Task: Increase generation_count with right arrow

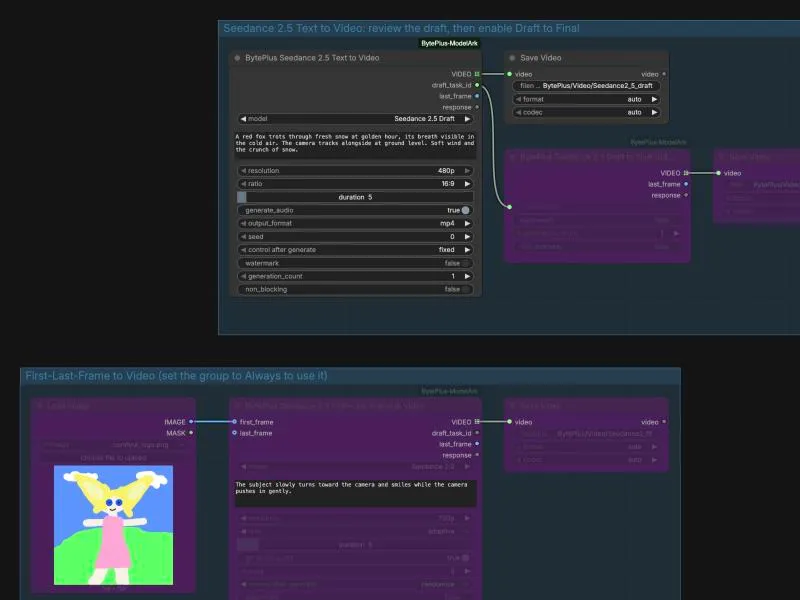Action: (x=467, y=276)
